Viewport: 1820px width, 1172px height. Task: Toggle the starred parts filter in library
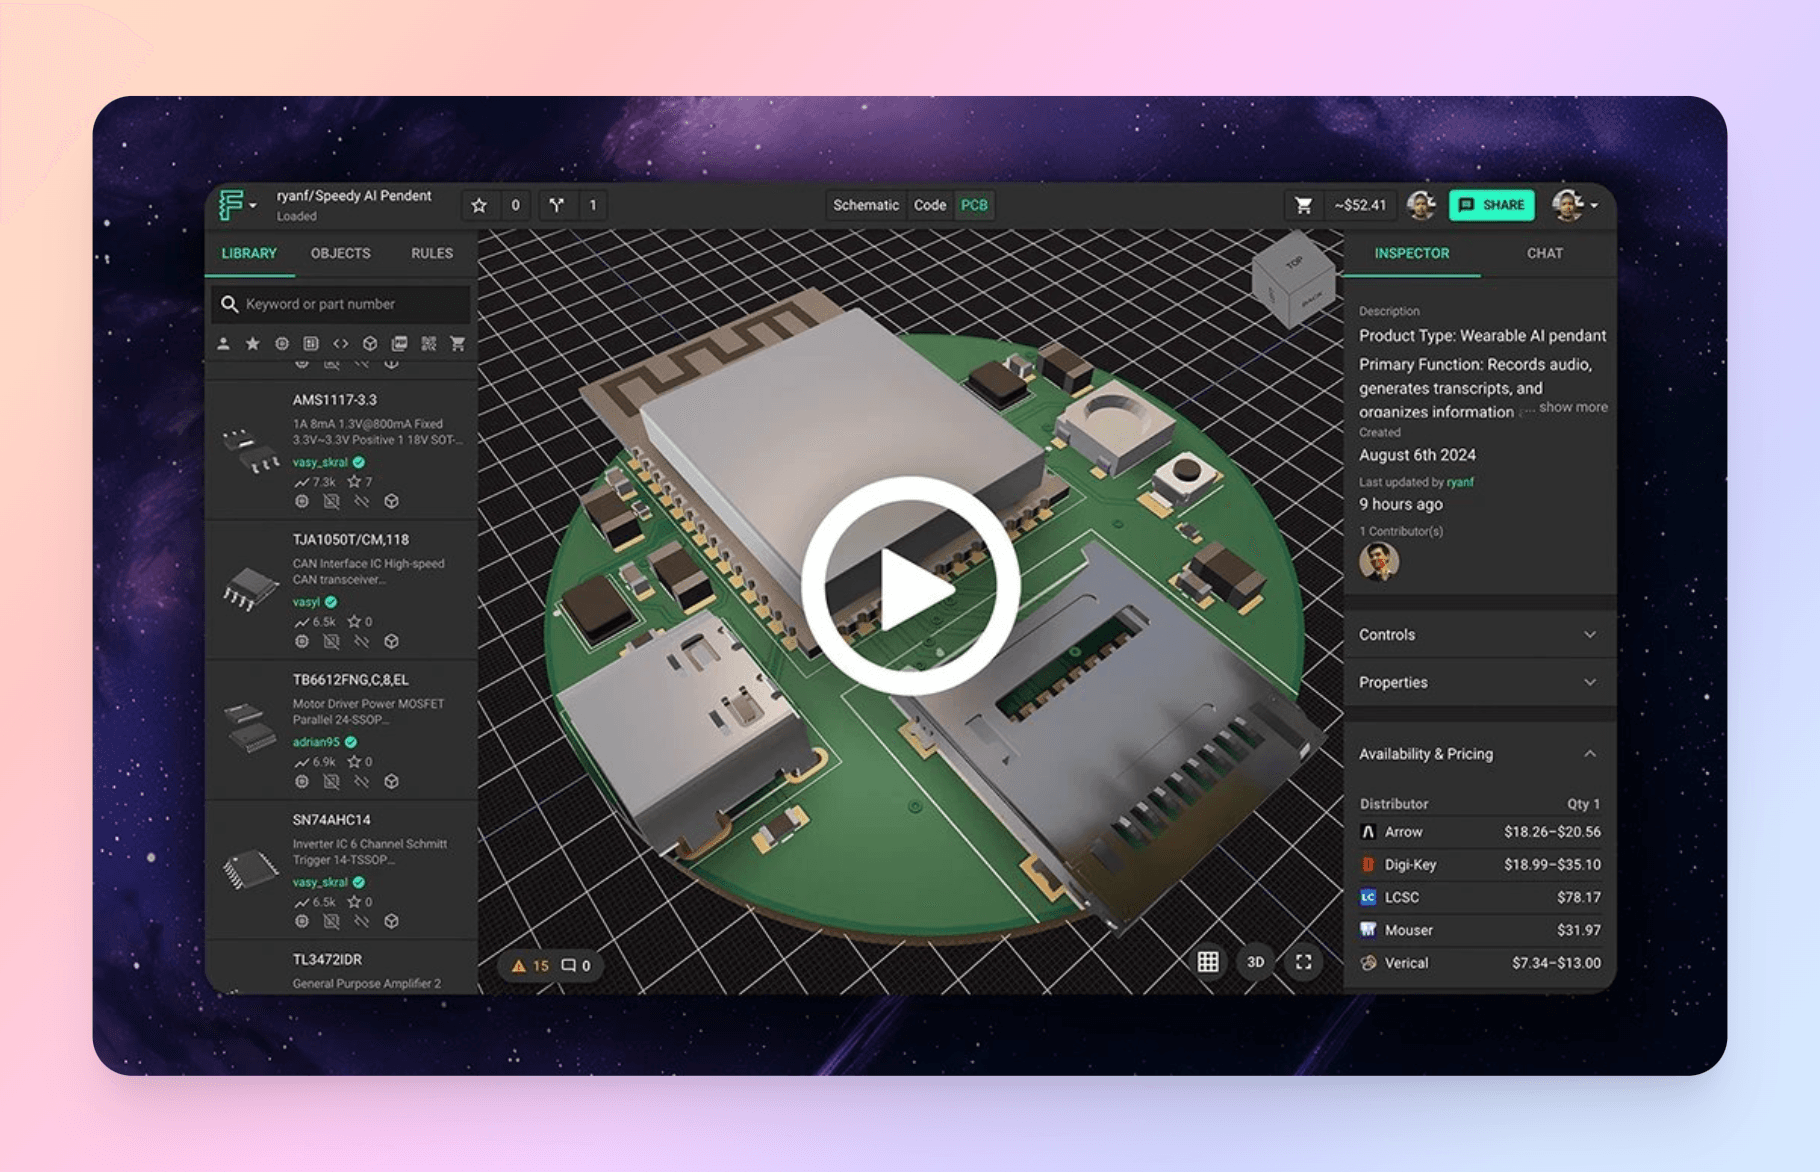[253, 344]
